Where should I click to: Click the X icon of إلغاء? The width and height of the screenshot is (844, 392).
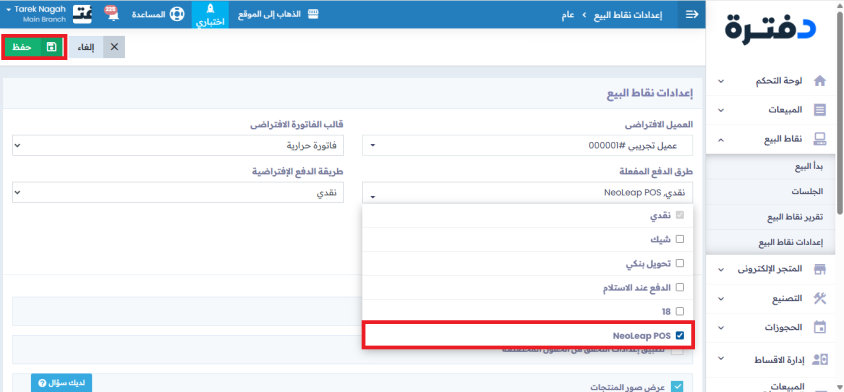(x=114, y=47)
